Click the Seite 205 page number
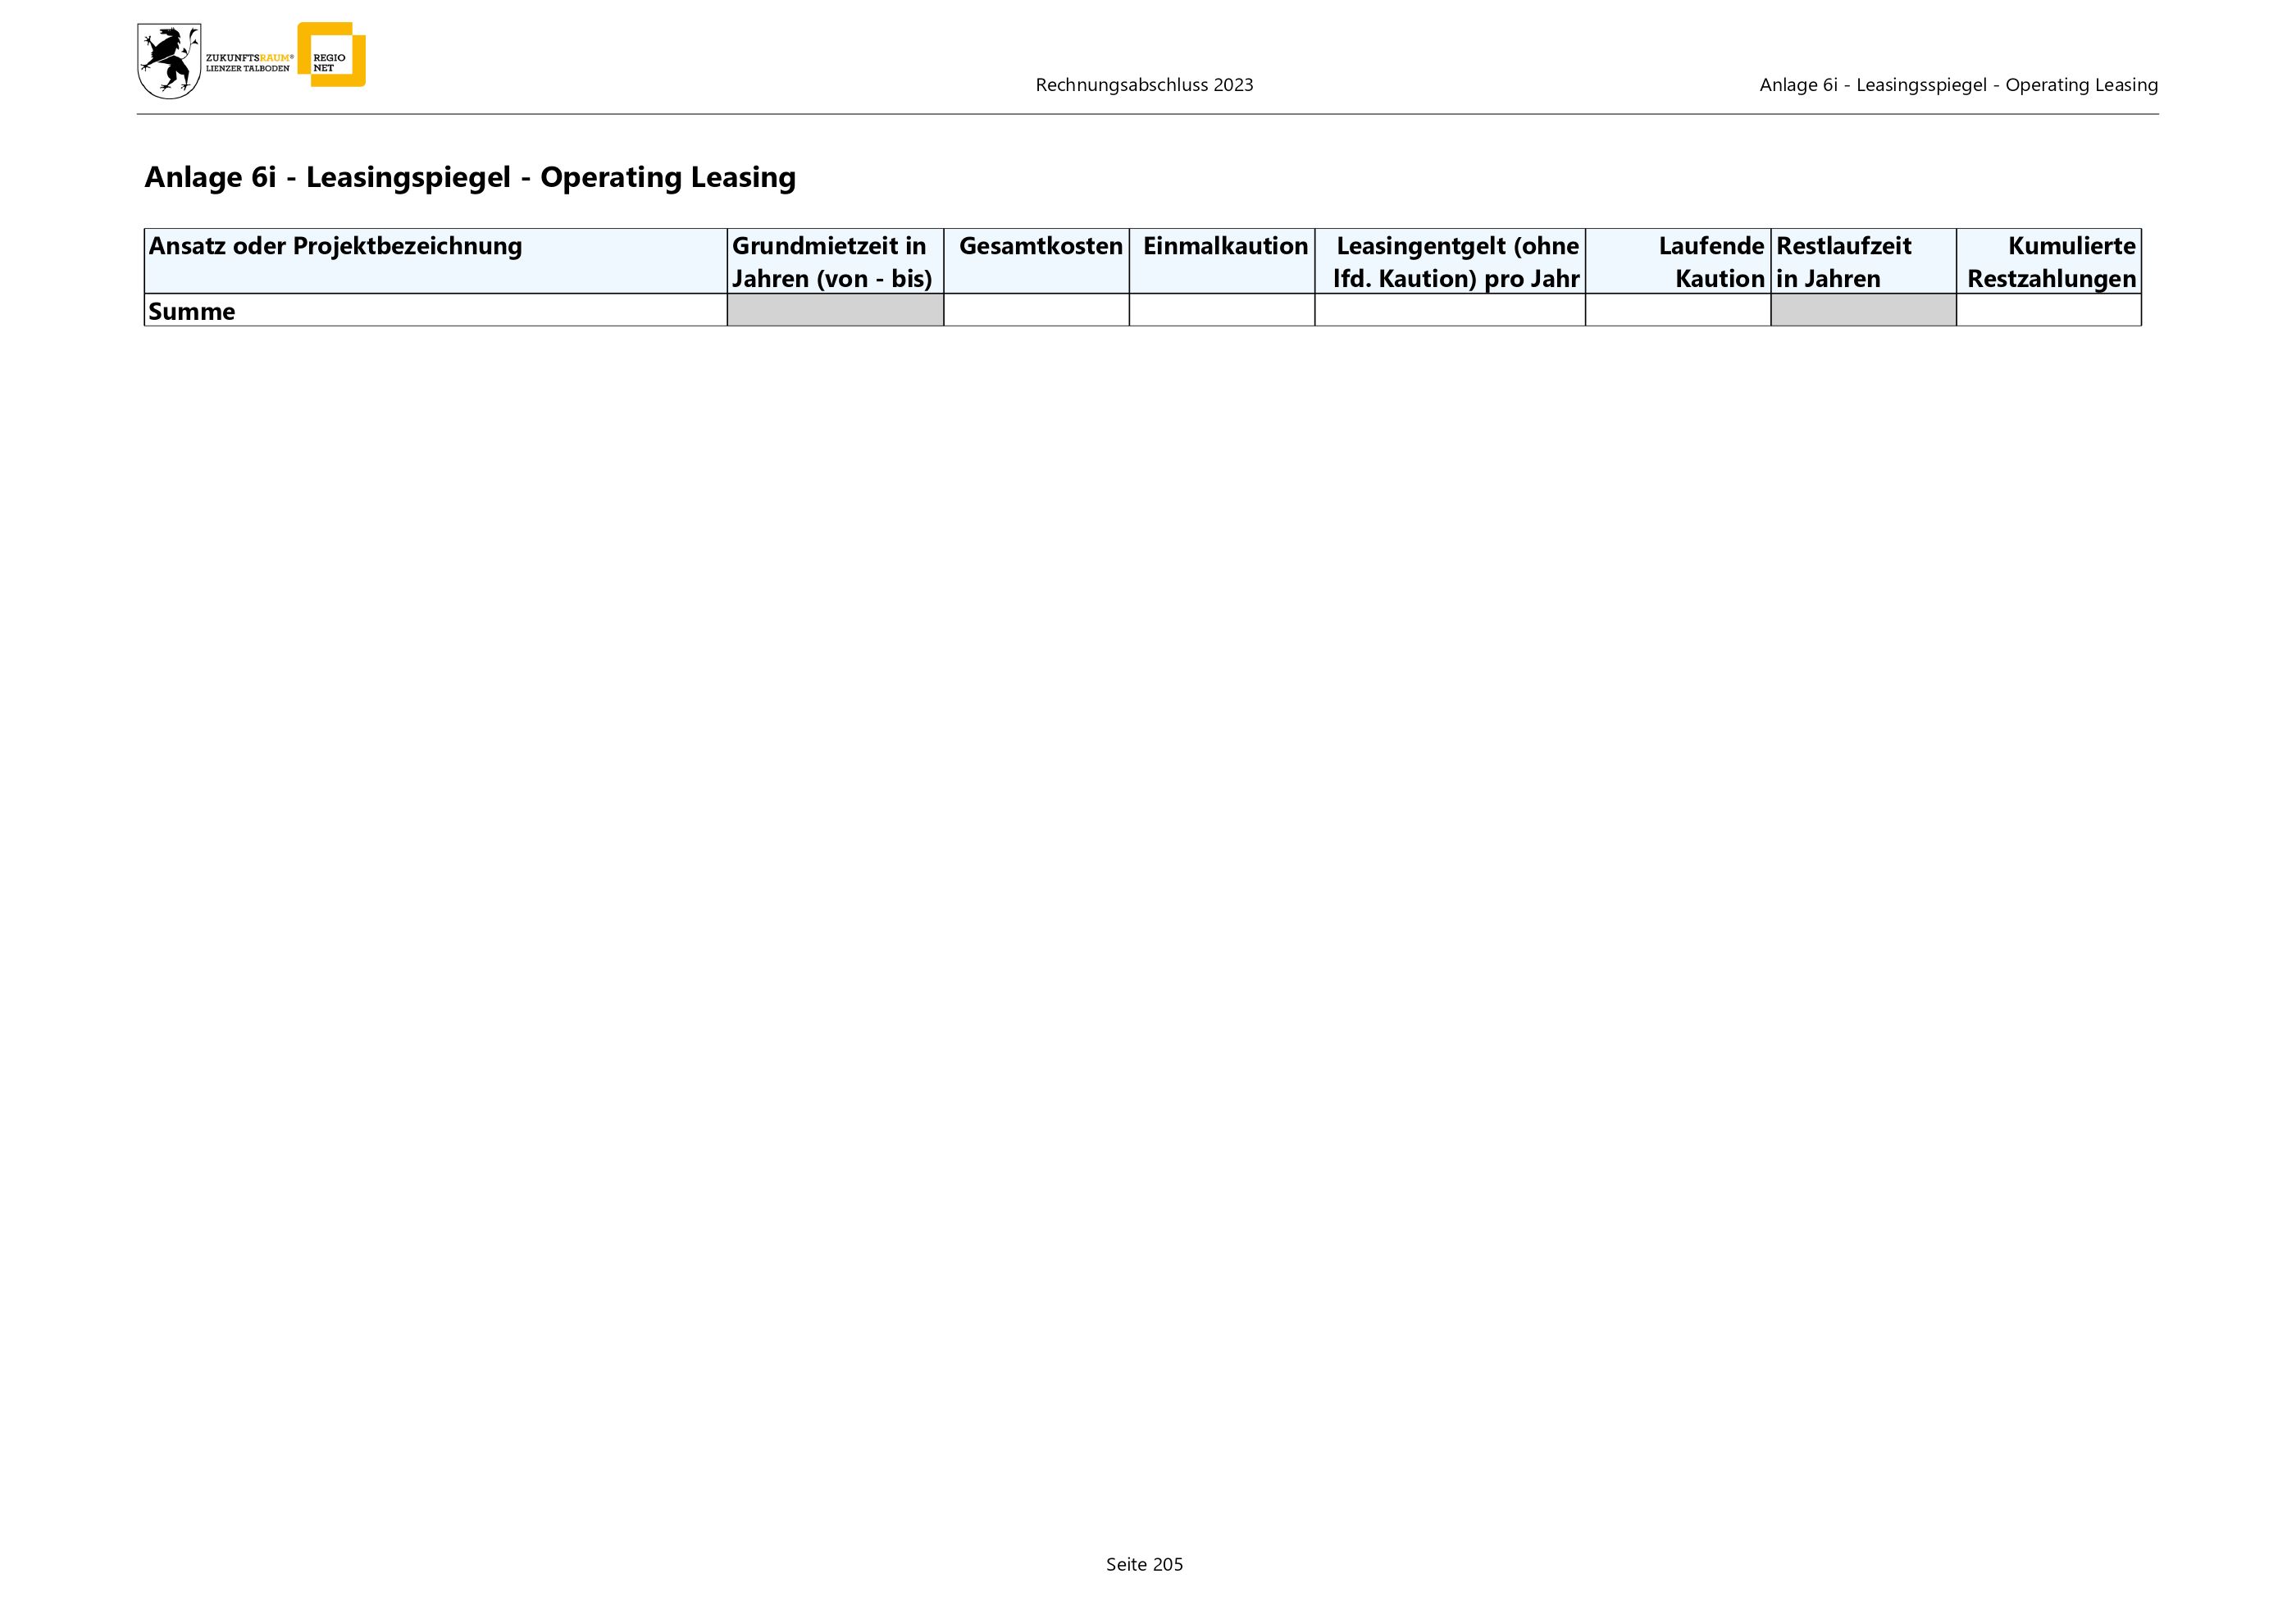 [1144, 1564]
